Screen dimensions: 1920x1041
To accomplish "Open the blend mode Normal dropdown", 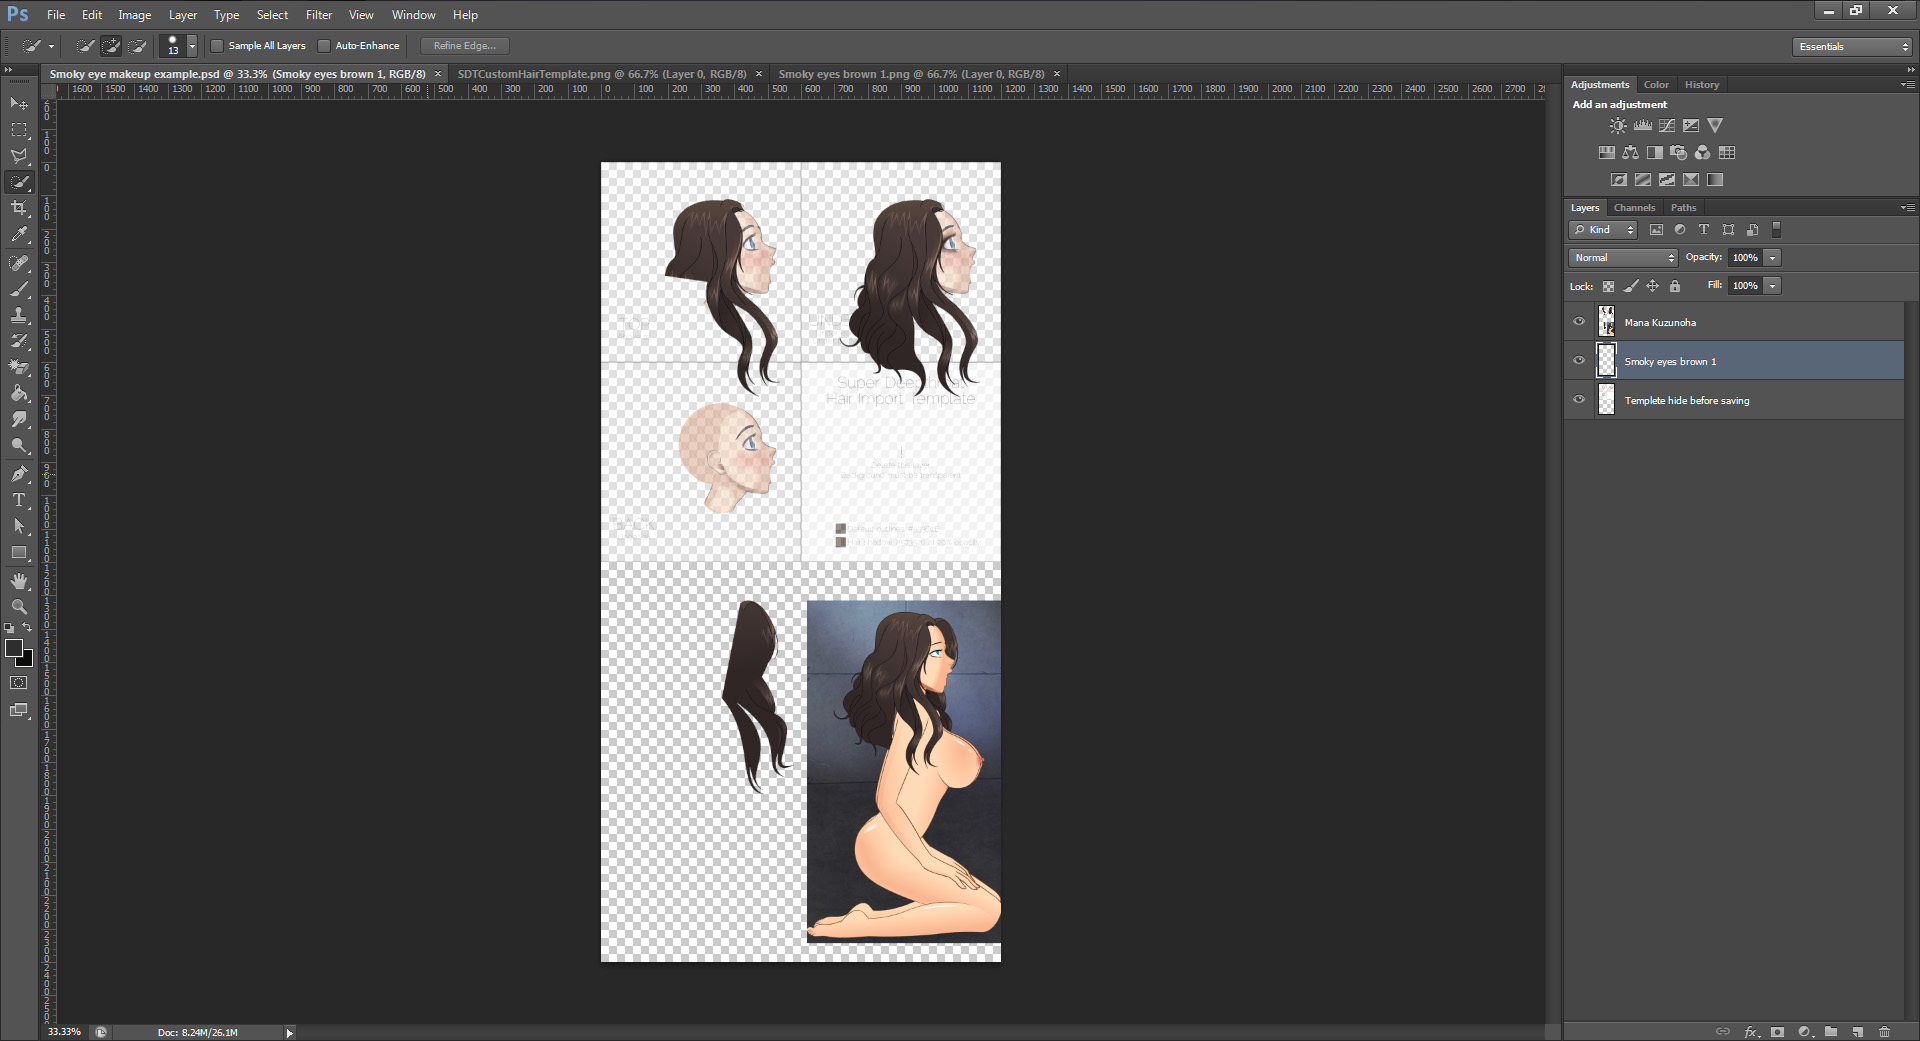I will [1623, 258].
